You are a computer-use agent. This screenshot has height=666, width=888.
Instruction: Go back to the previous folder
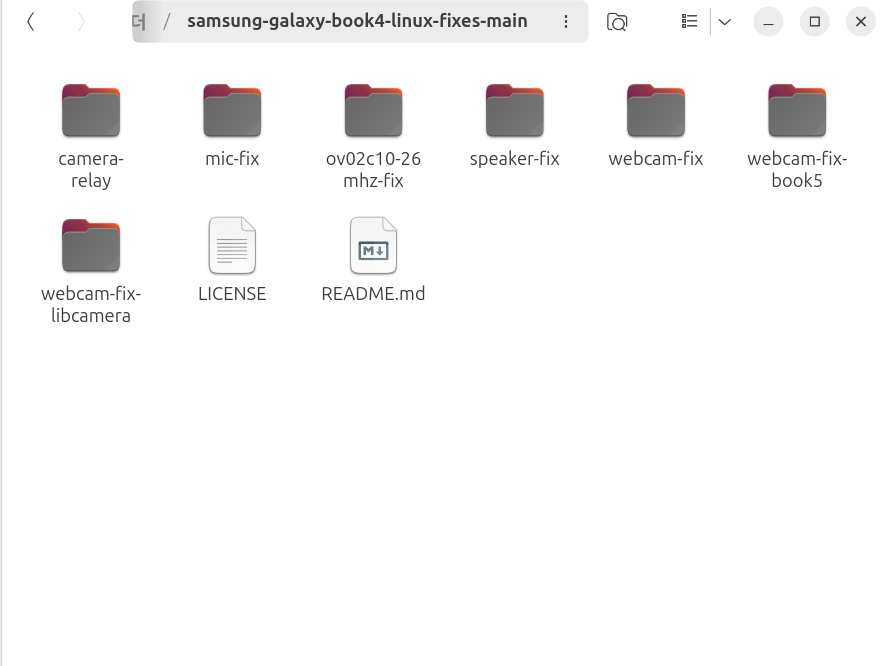31,22
